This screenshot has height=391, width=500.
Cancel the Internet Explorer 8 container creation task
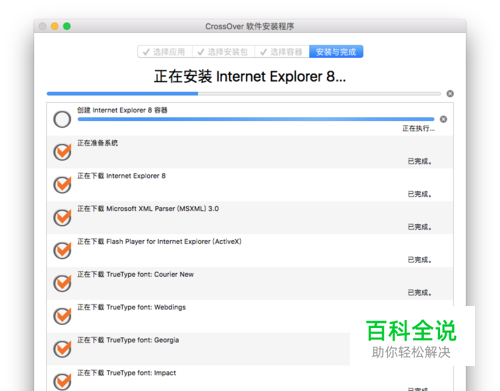pyautogui.click(x=443, y=119)
